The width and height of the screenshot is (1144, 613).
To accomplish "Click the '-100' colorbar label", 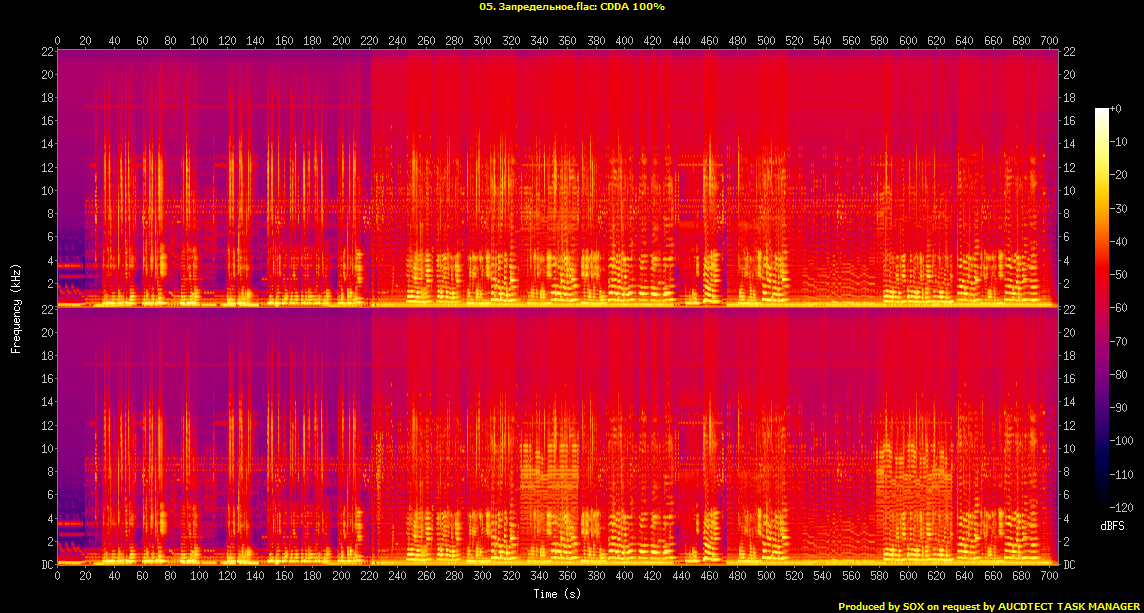I will [1119, 440].
